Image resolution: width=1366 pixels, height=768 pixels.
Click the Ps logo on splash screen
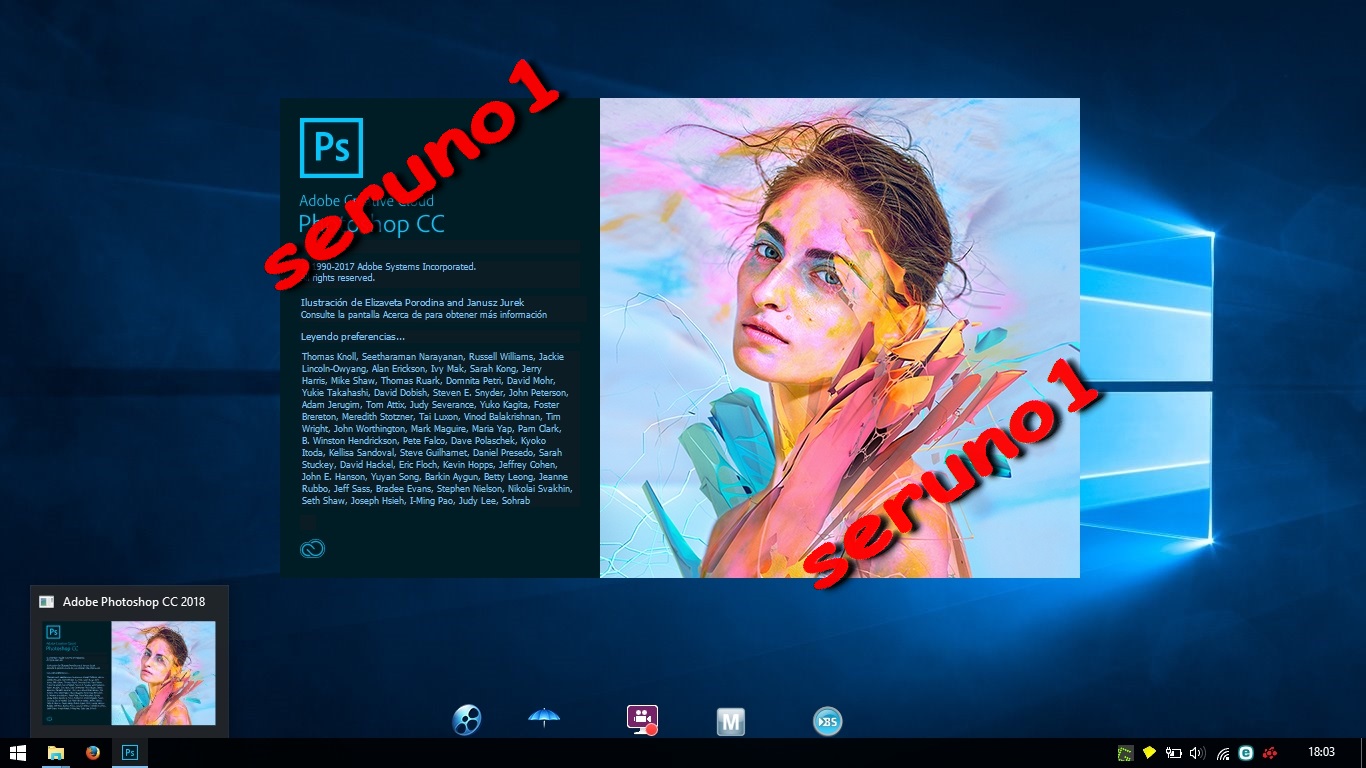(331, 148)
